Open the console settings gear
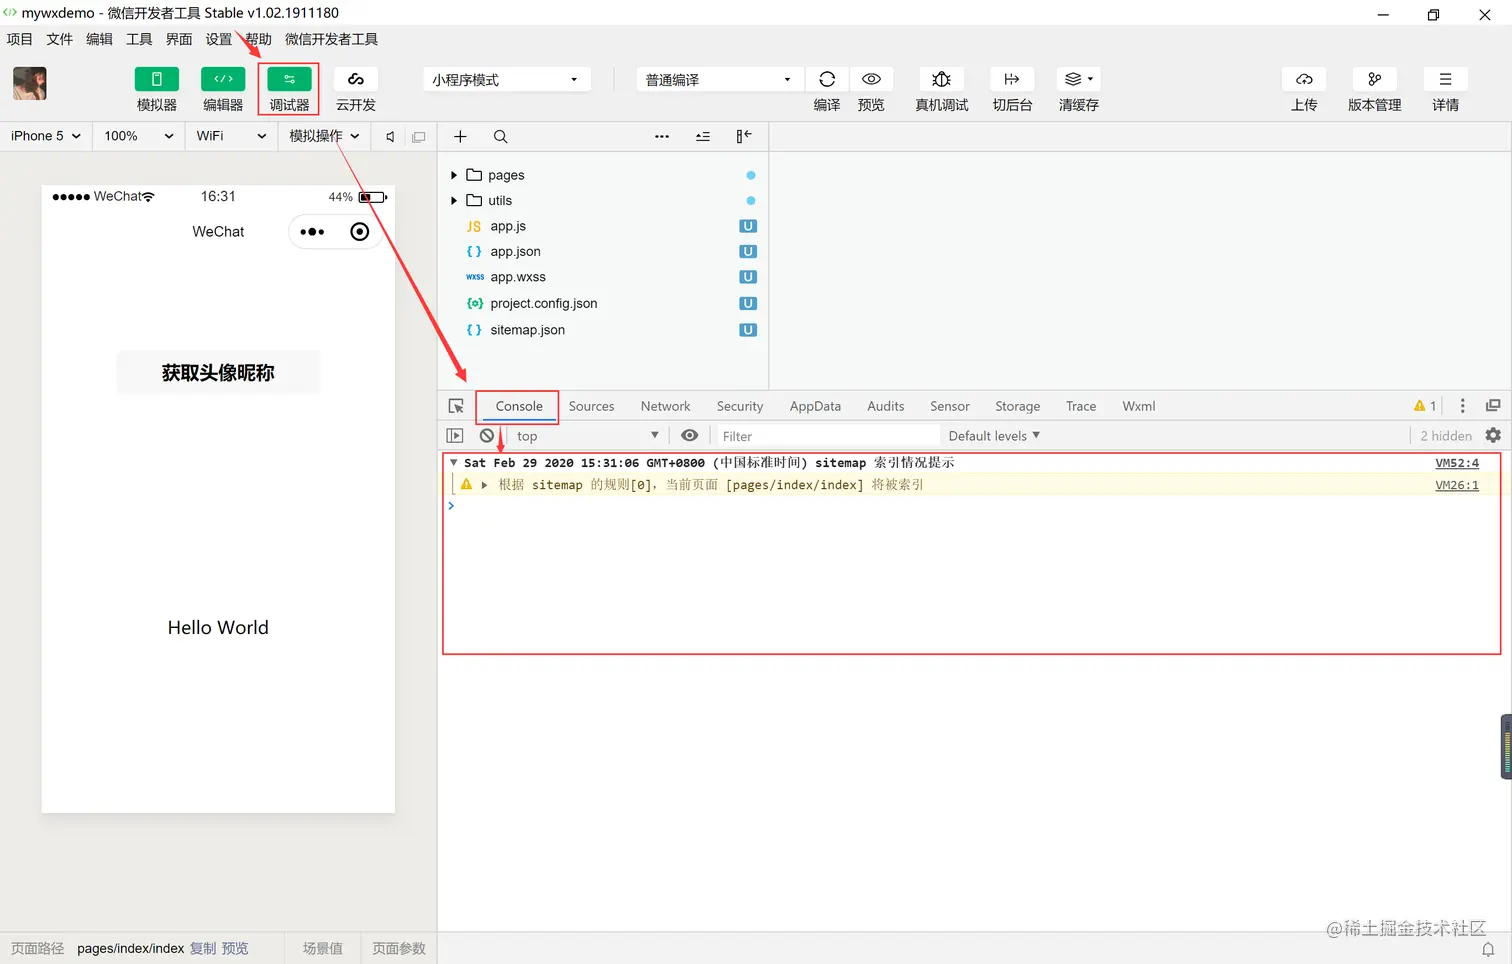The height and width of the screenshot is (964, 1512). tap(1493, 436)
